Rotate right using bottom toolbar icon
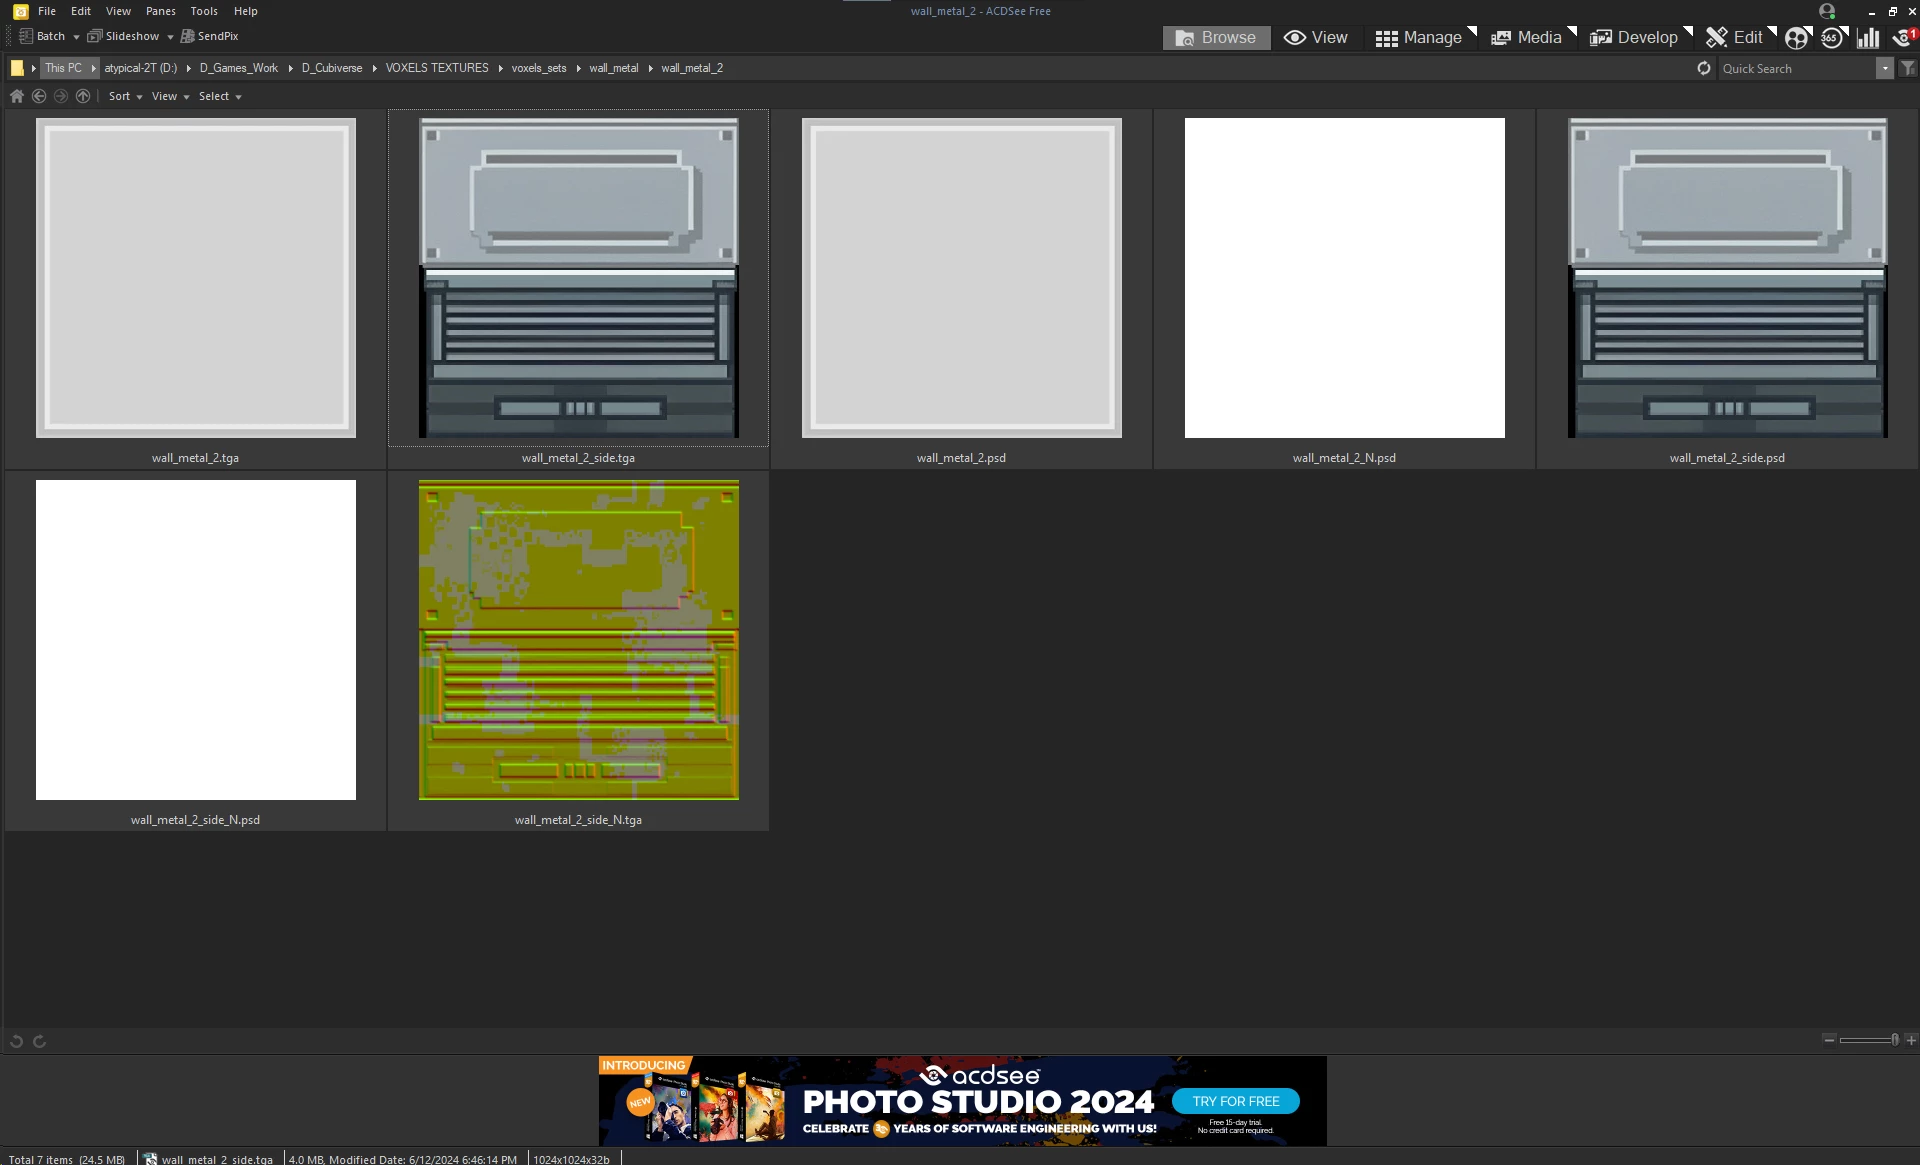This screenshot has height=1165, width=1920. pyautogui.click(x=40, y=1041)
